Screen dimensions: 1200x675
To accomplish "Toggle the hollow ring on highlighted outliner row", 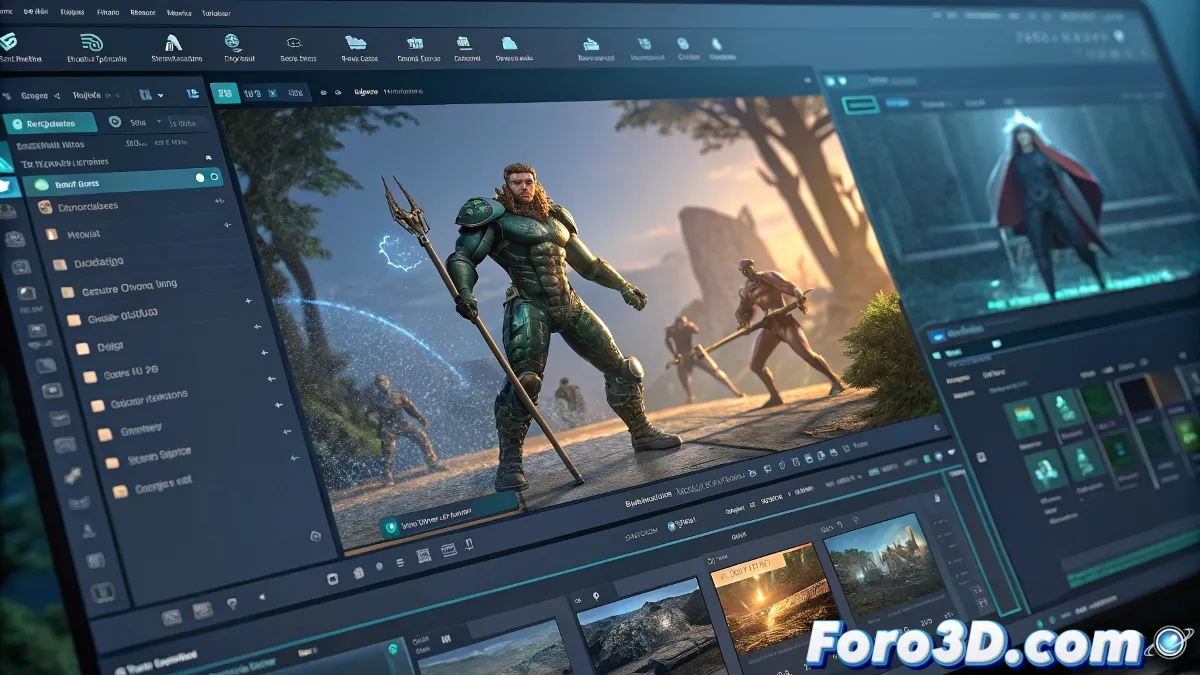I will [x=214, y=177].
